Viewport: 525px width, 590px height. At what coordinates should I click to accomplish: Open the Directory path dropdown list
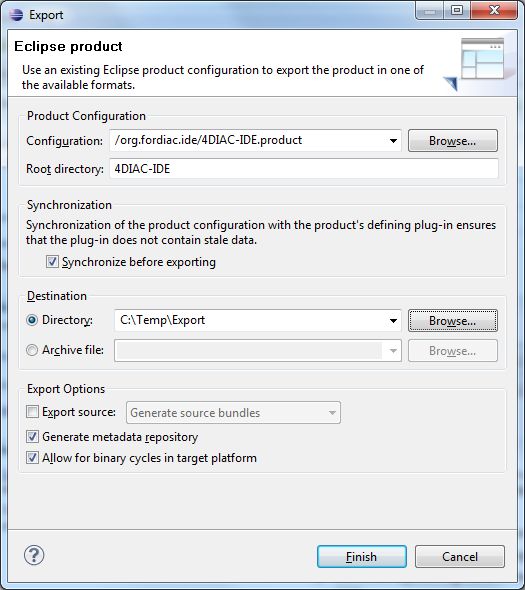tap(393, 321)
